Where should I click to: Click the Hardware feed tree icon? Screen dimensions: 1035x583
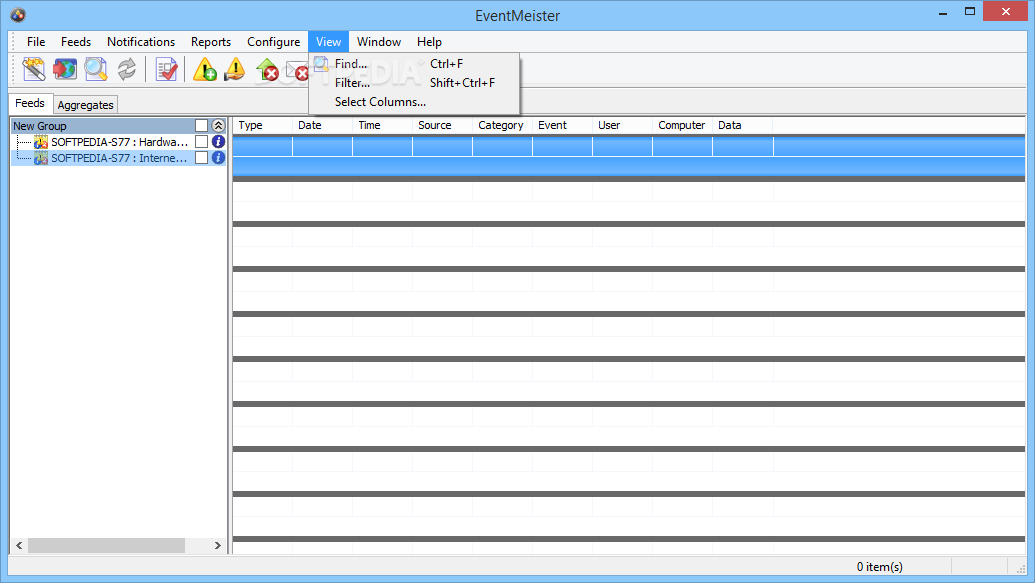[x=41, y=142]
